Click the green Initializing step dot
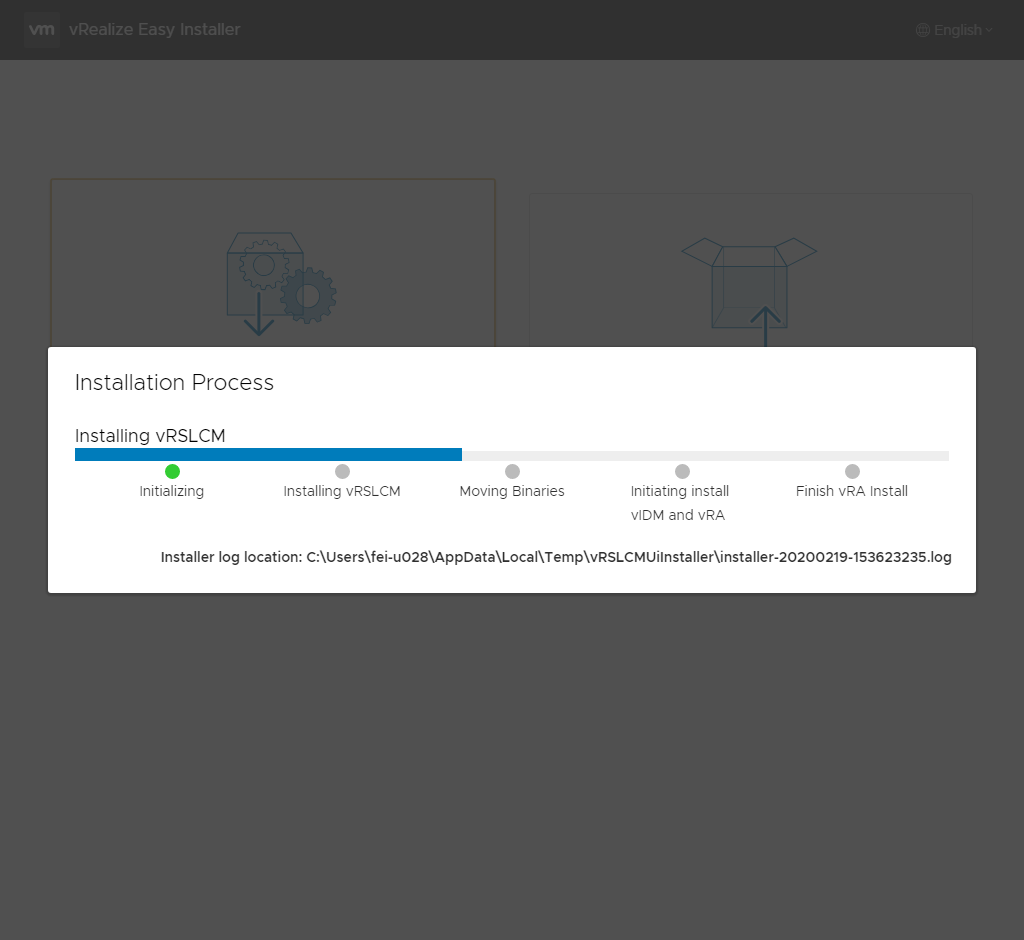1024x940 pixels. pos(172,472)
